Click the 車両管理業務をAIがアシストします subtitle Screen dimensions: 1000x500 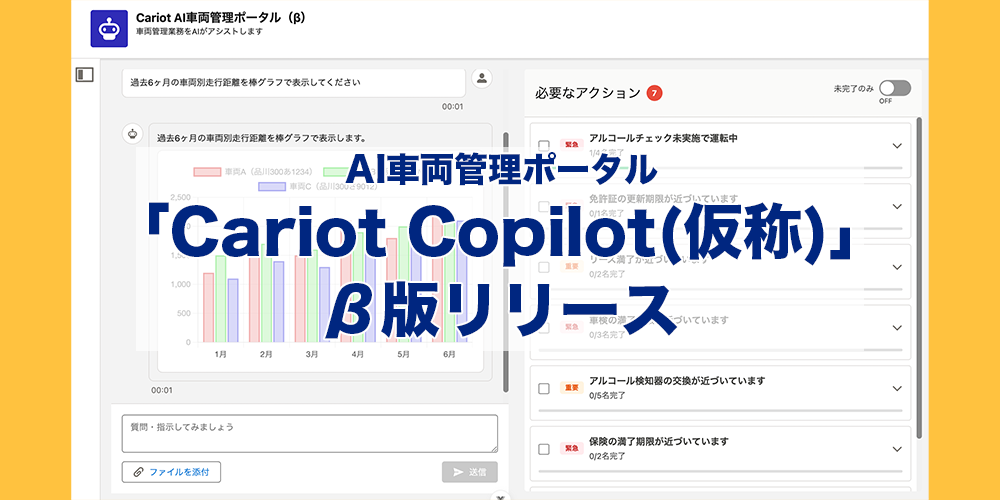tap(199, 31)
